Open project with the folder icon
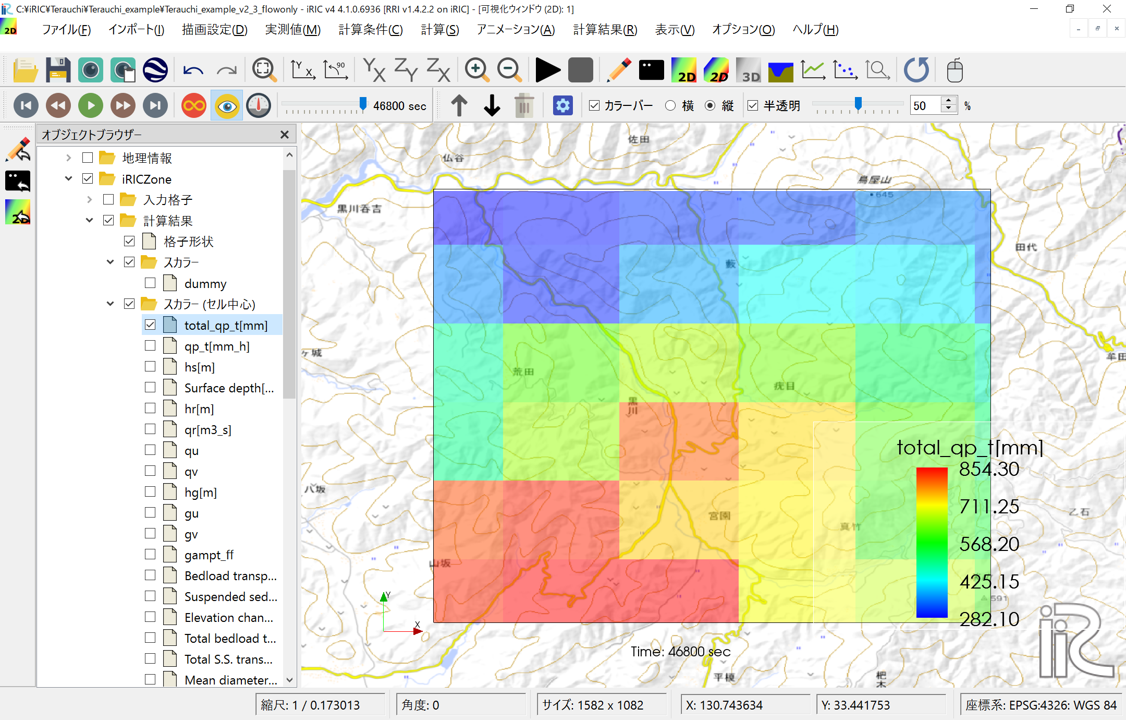 pos(25,70)
